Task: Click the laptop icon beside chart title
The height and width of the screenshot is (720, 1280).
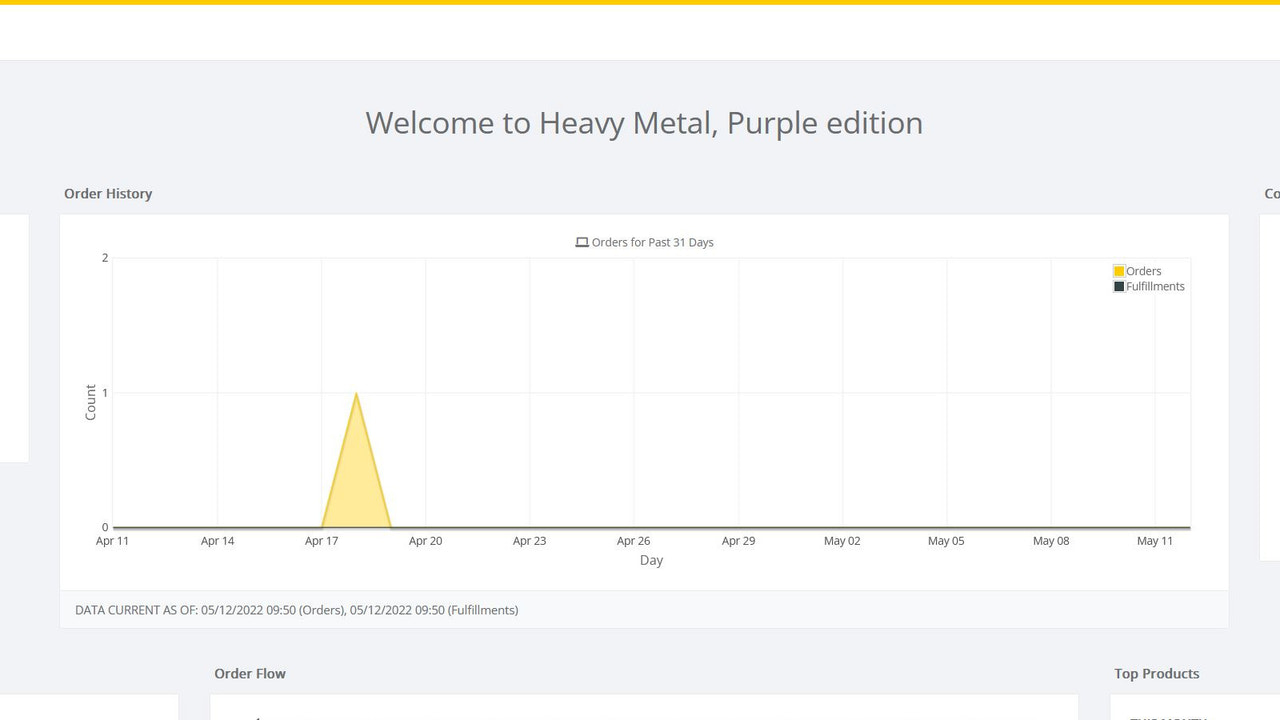Action: 582,242
